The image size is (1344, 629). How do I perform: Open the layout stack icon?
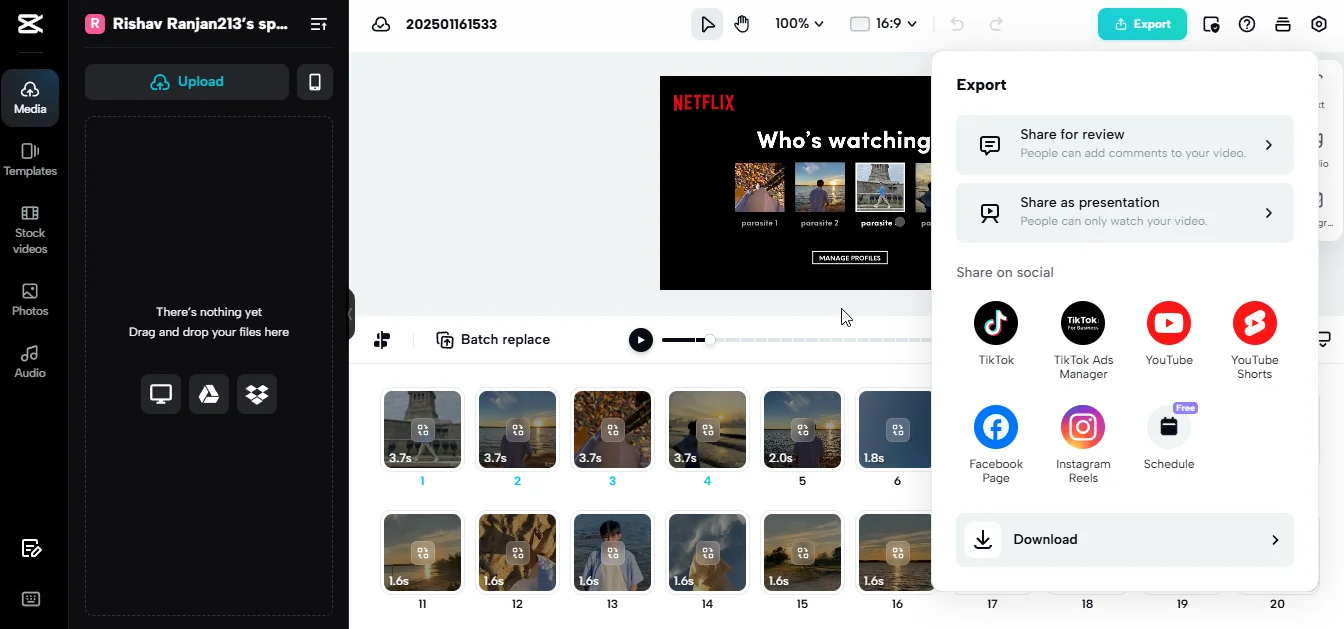click(1283, 24)
